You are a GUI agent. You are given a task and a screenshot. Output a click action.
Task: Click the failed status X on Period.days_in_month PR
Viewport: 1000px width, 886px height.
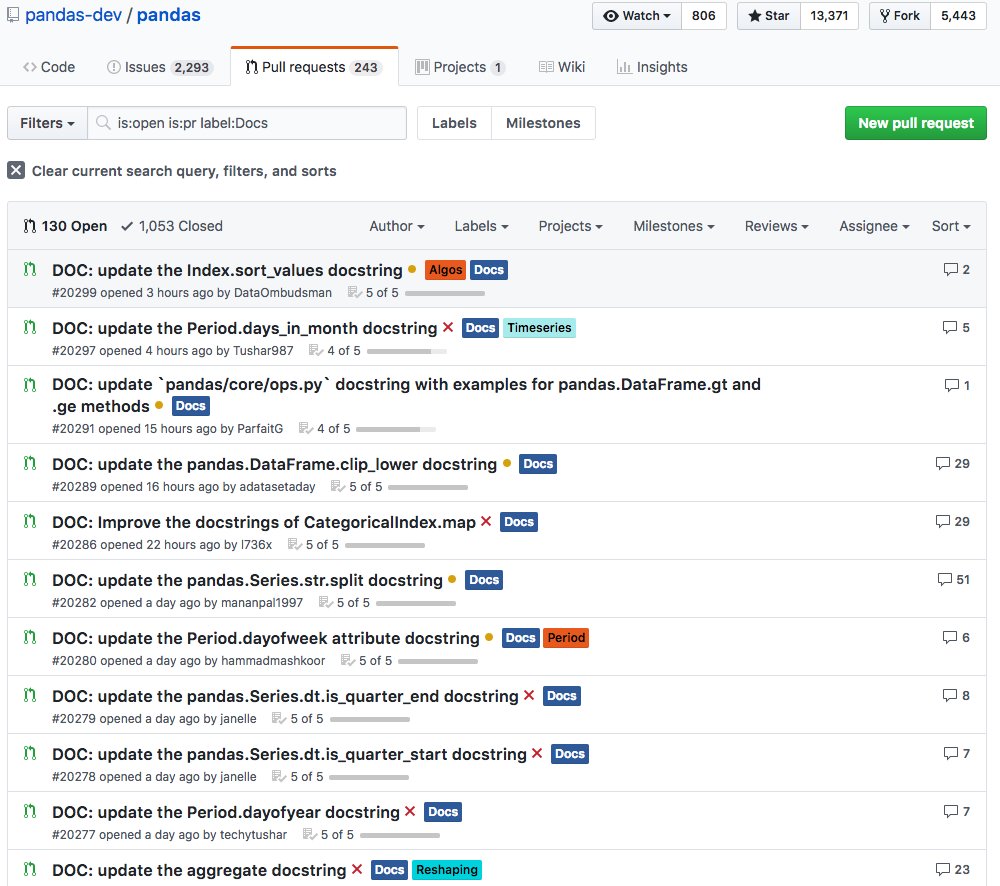click(x=448, y=327)
